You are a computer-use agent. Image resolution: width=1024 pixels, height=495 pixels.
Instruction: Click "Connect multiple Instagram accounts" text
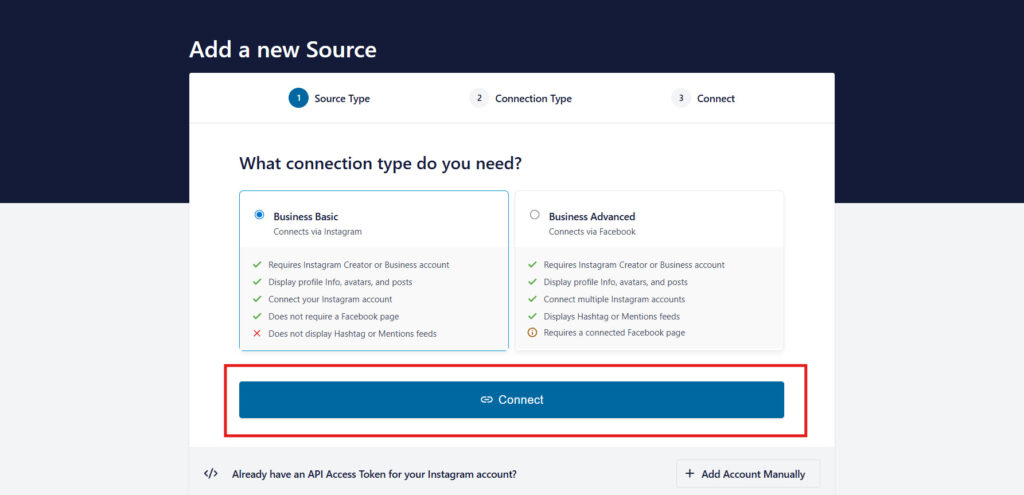point(614,300)
